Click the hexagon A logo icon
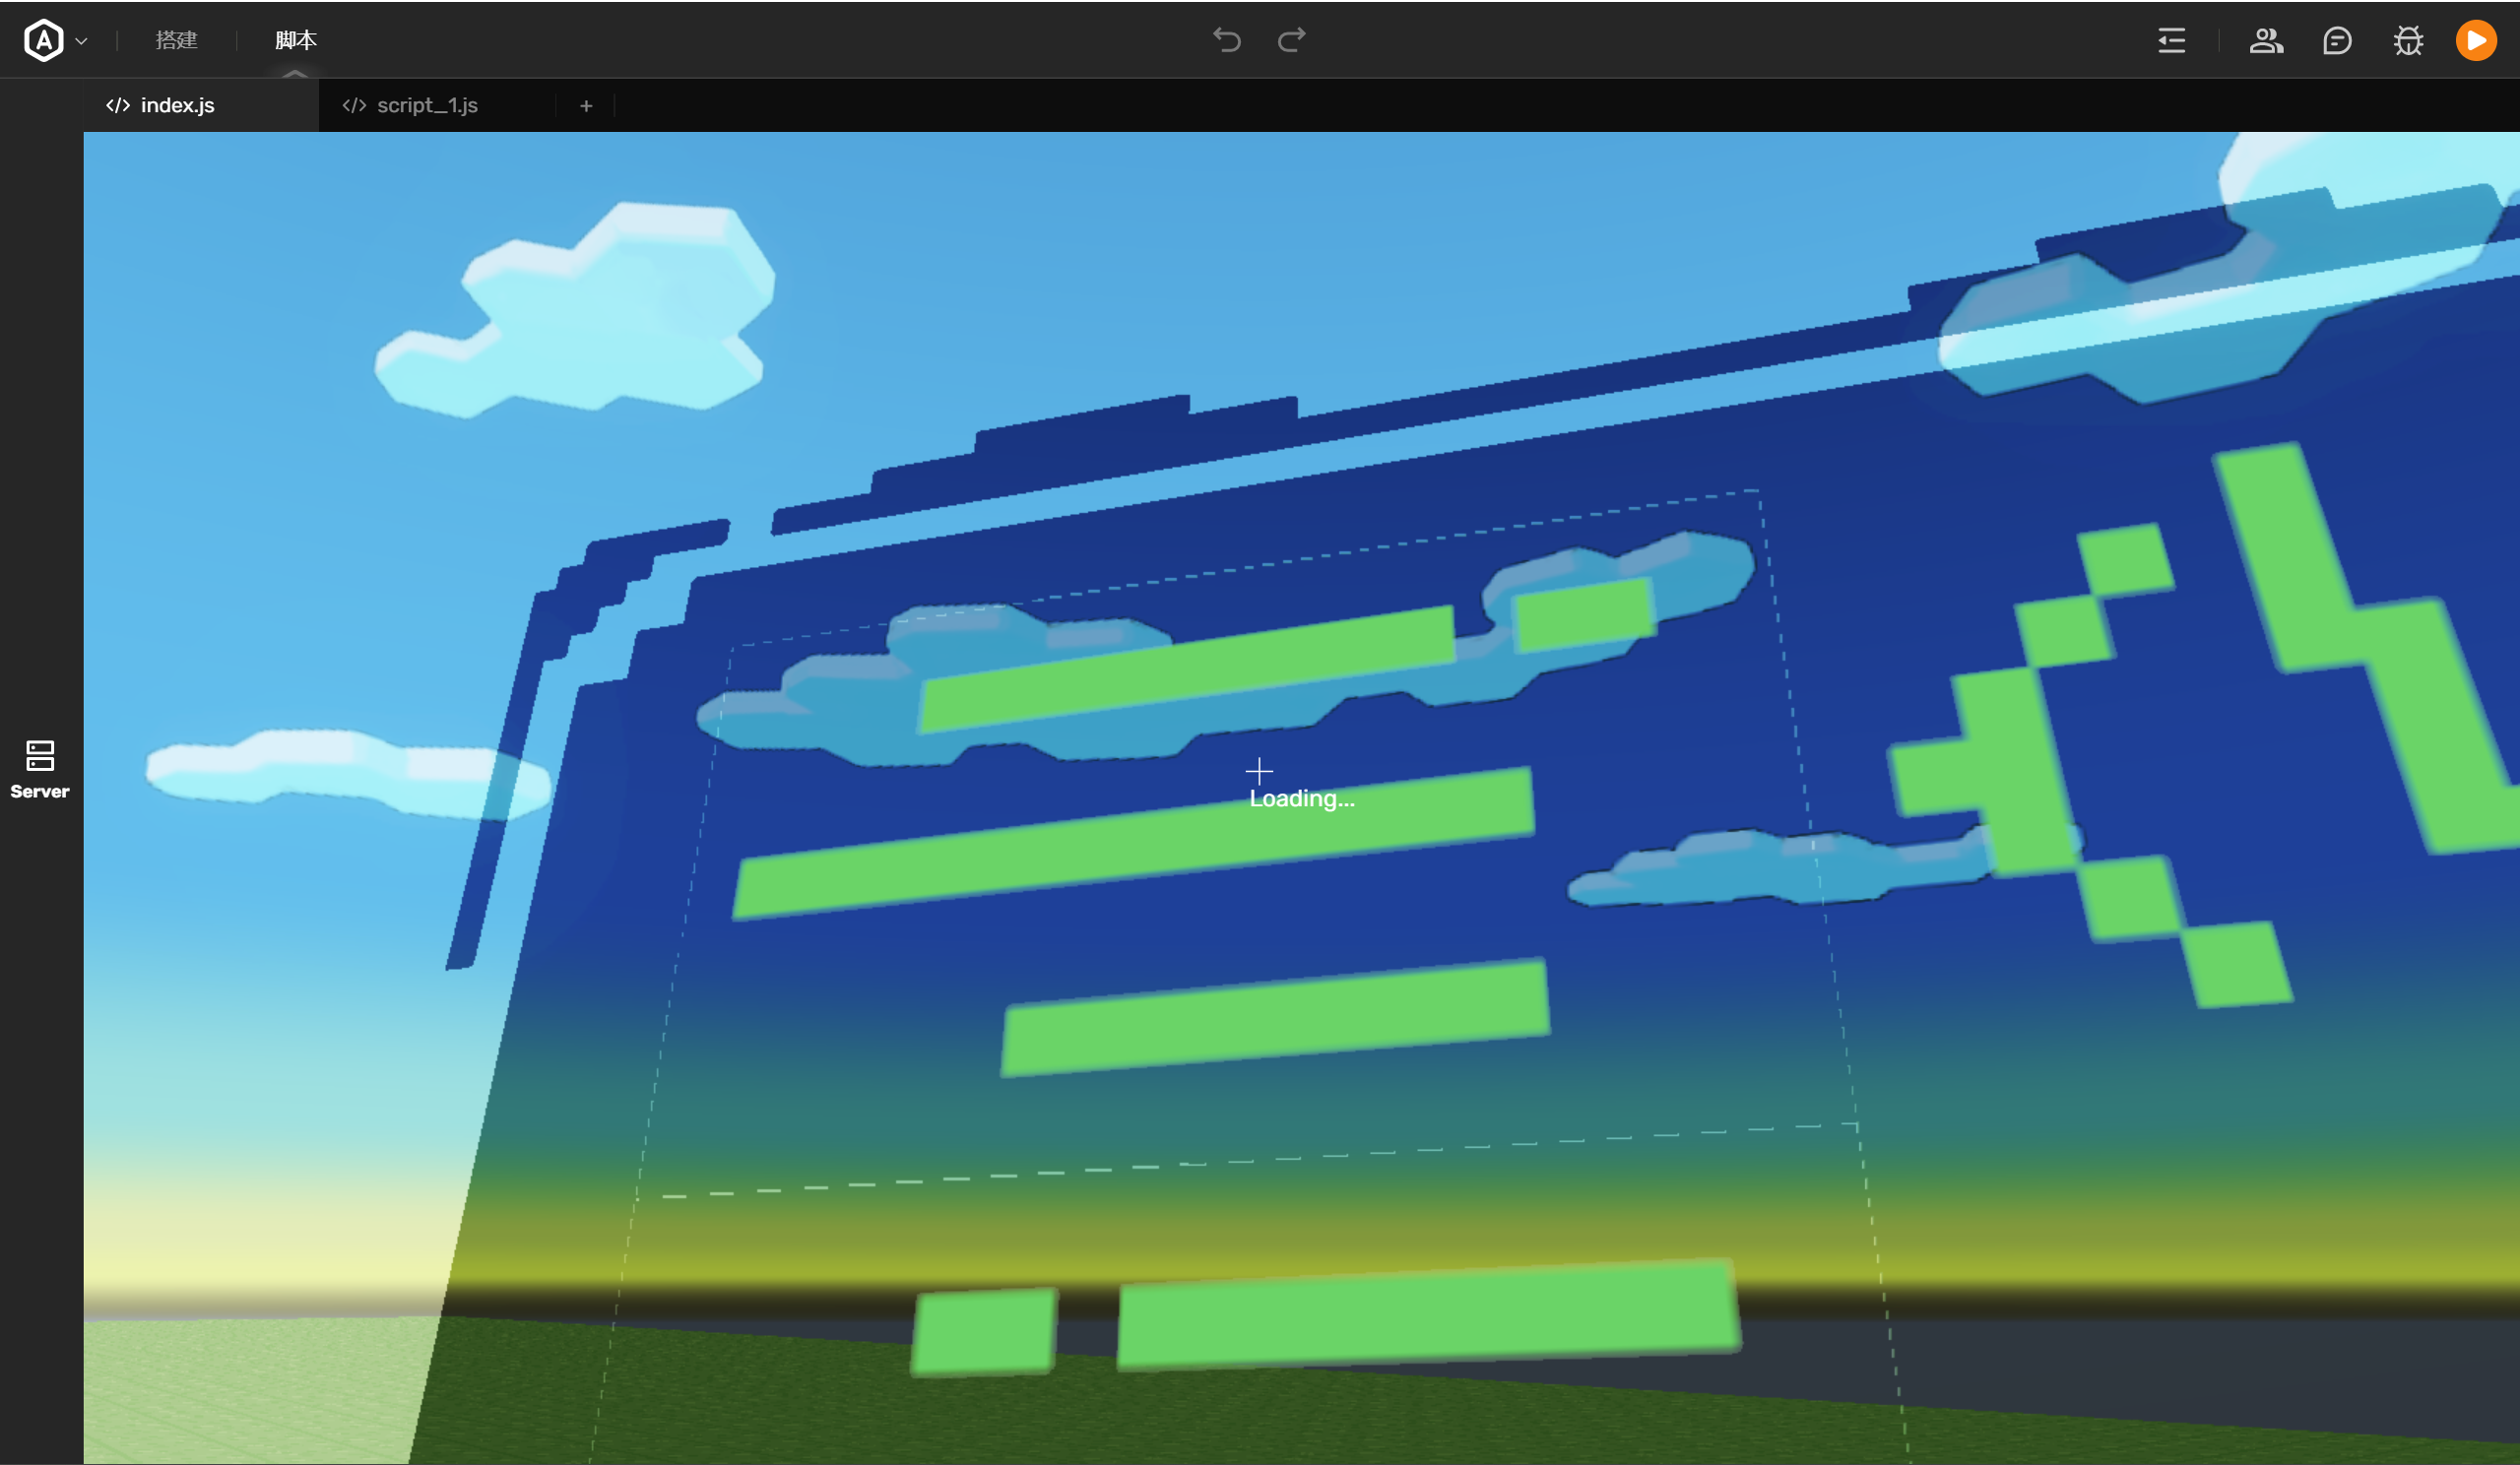 pos(44,40)
